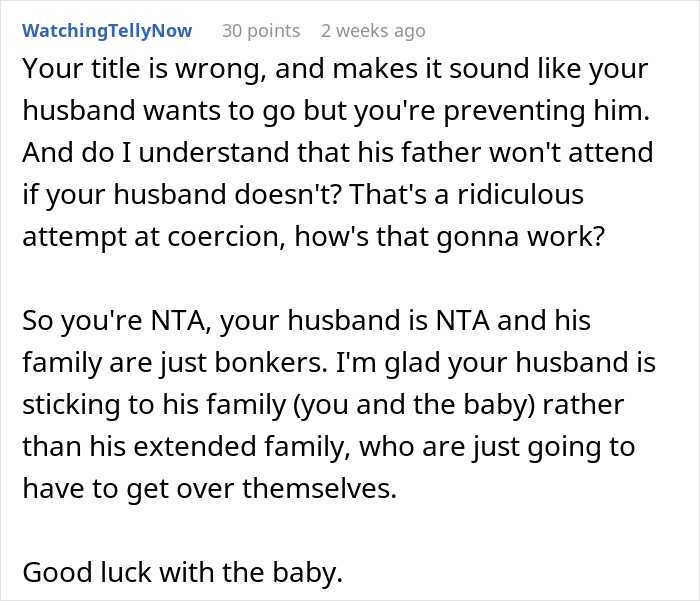Click the line starting "sticking to his family"

click(x=322, y=404)
